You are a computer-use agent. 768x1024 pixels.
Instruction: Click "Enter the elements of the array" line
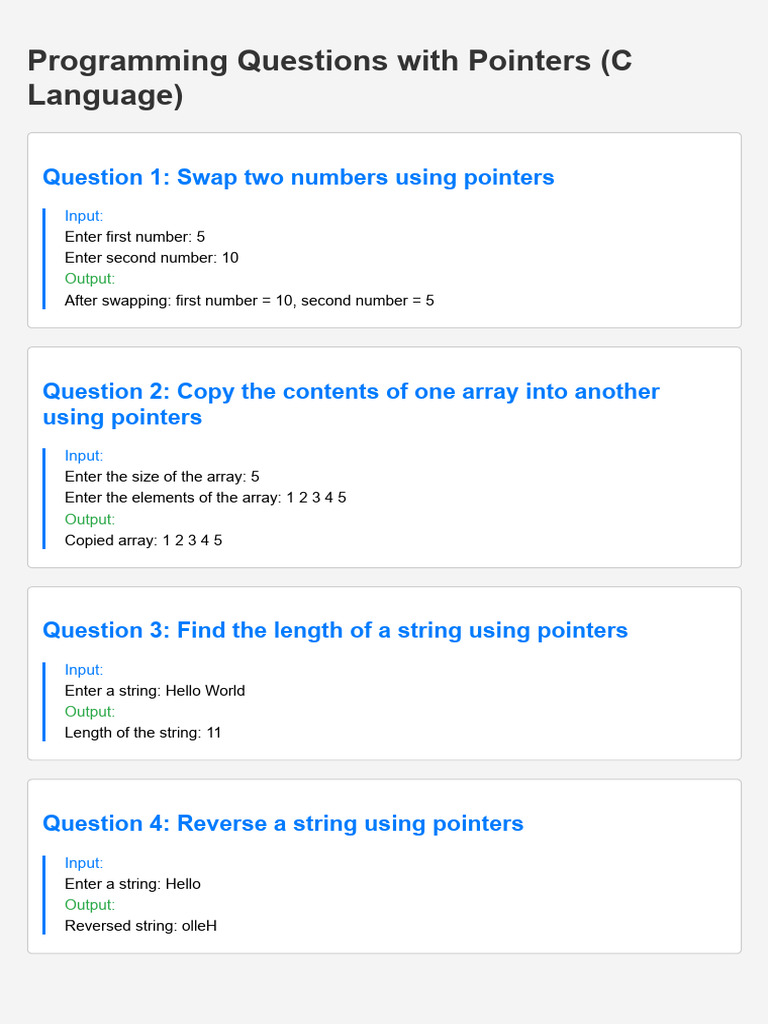205,498
